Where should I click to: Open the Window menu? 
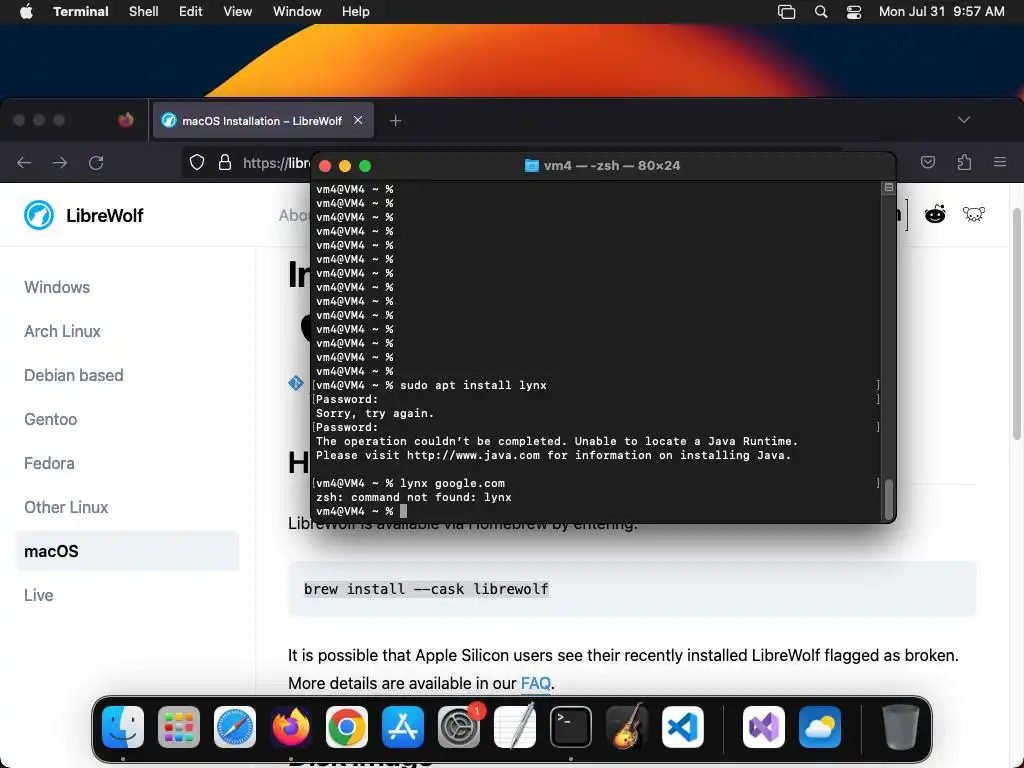pos(297,12)
